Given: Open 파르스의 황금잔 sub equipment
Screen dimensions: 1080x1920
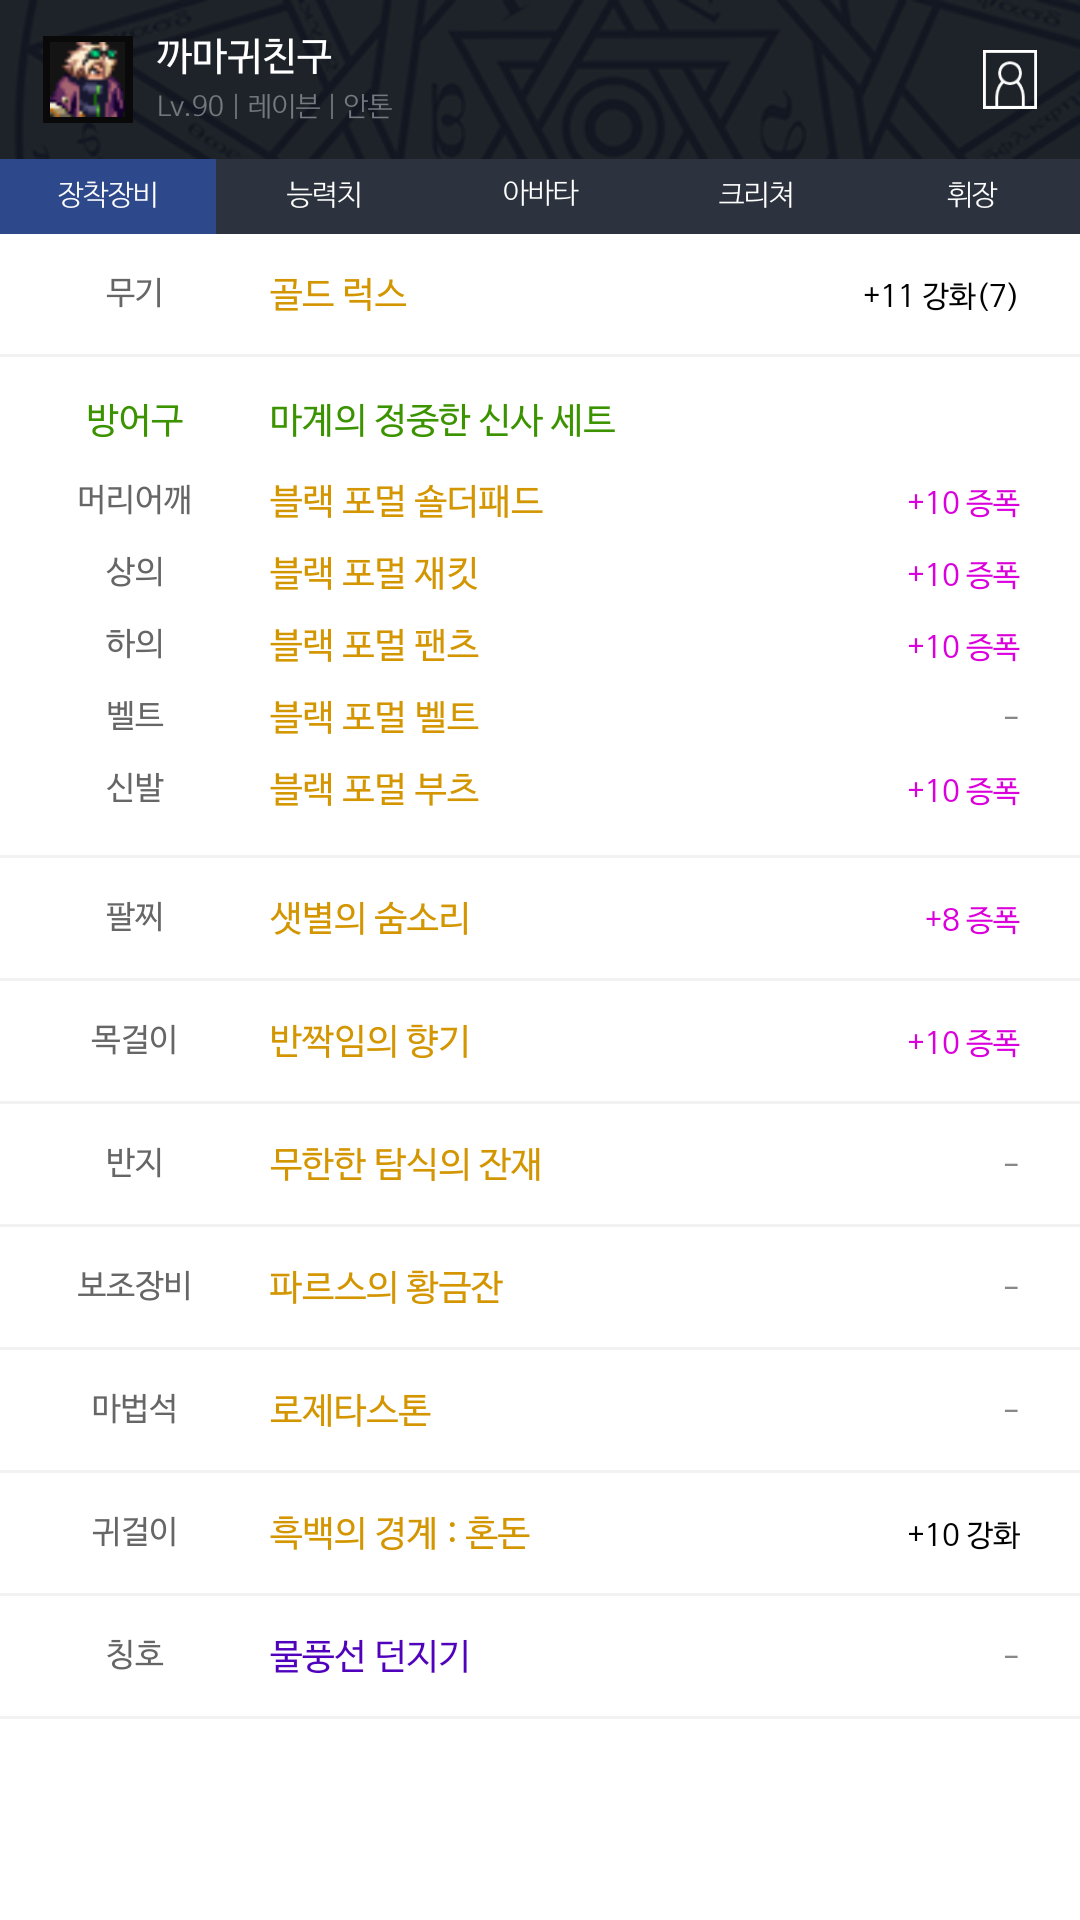Looking at the screenshot, I should click(386, 1287).
